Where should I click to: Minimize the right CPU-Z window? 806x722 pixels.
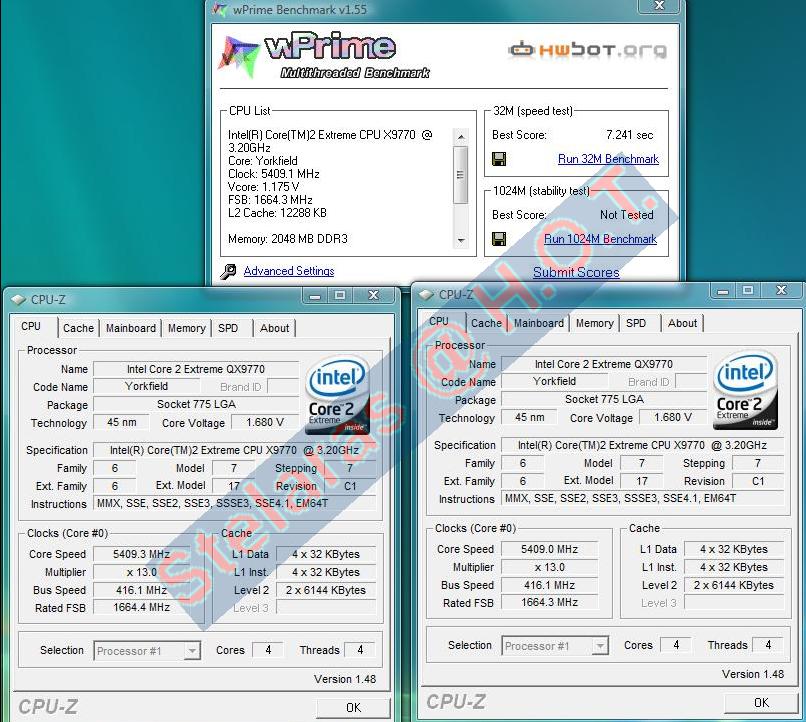[723, 290]
